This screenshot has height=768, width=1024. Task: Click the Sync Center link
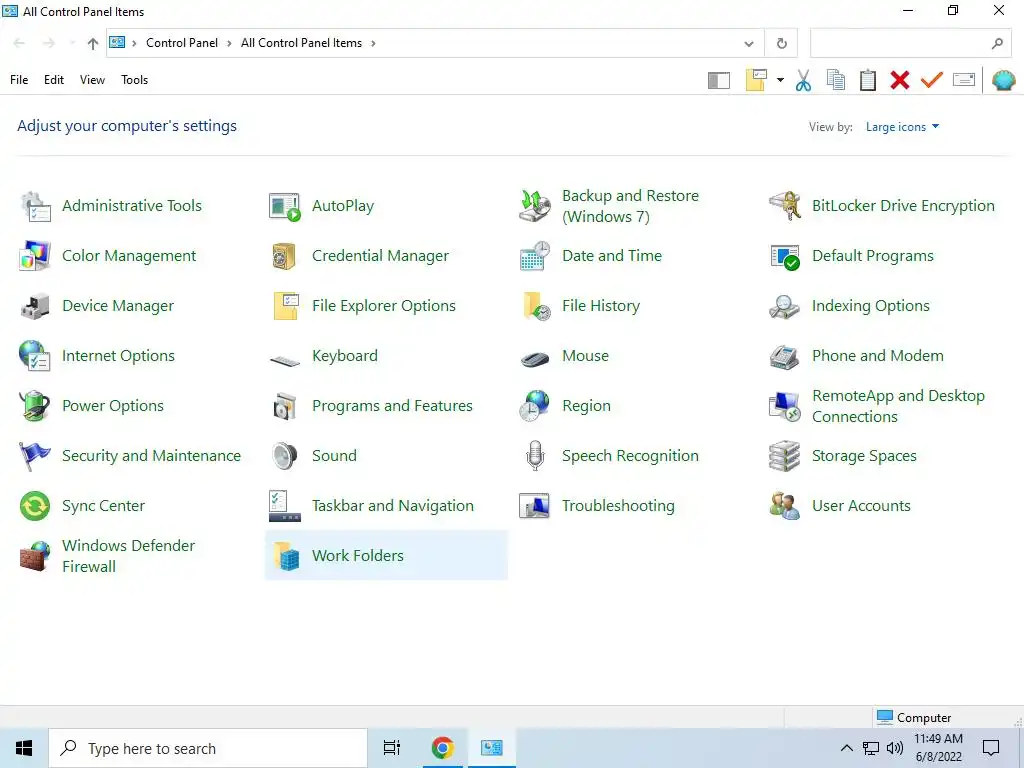click(x=103, y=506)
